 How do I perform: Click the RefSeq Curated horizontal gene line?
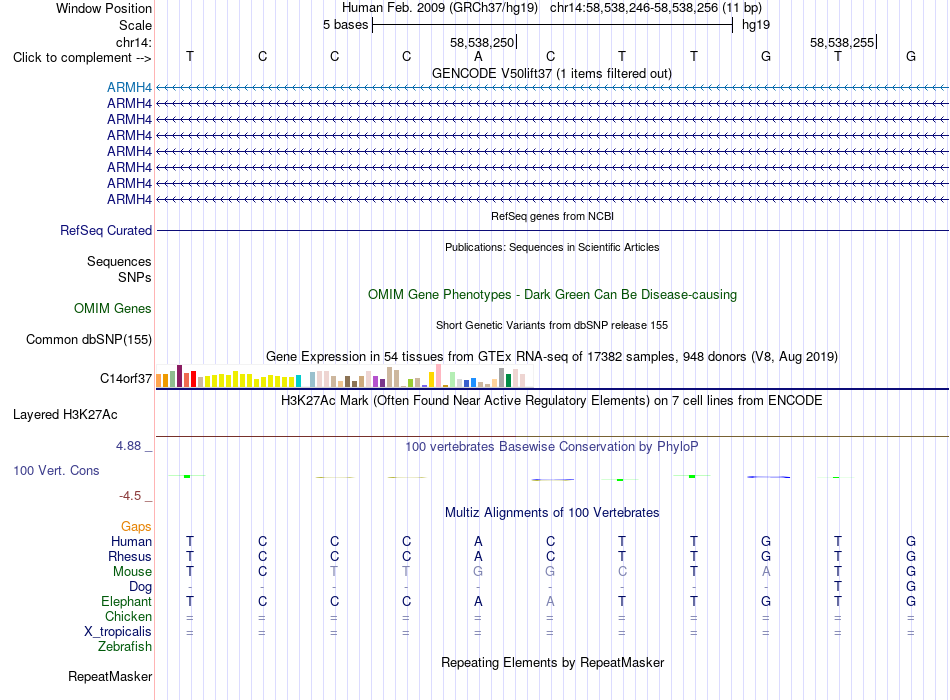pos(552,230)
